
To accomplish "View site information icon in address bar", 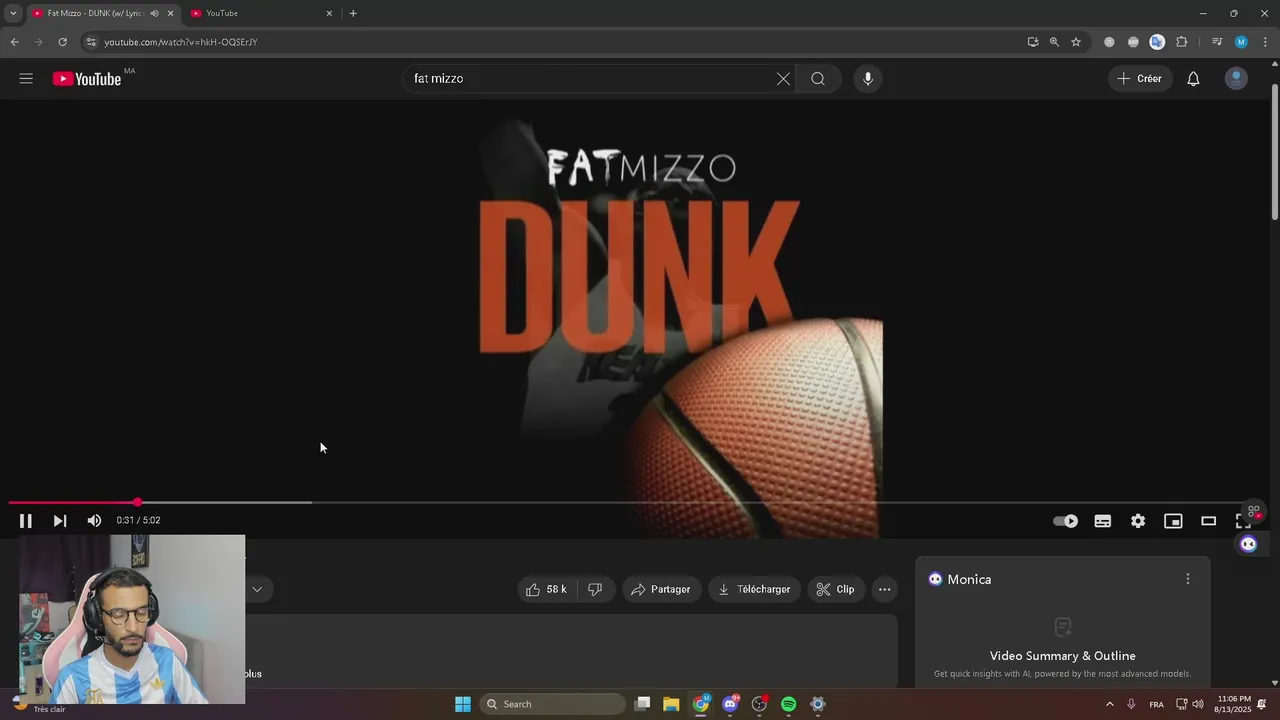I will (x=91, y=42).
